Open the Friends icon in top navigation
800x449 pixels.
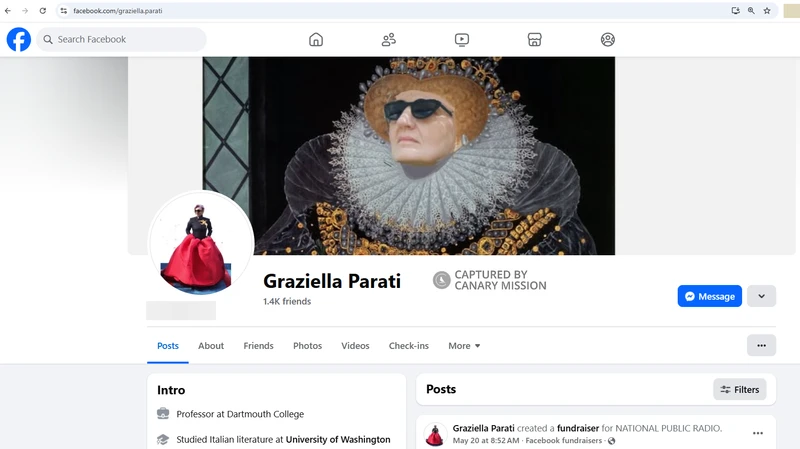[x=389, y=39]
